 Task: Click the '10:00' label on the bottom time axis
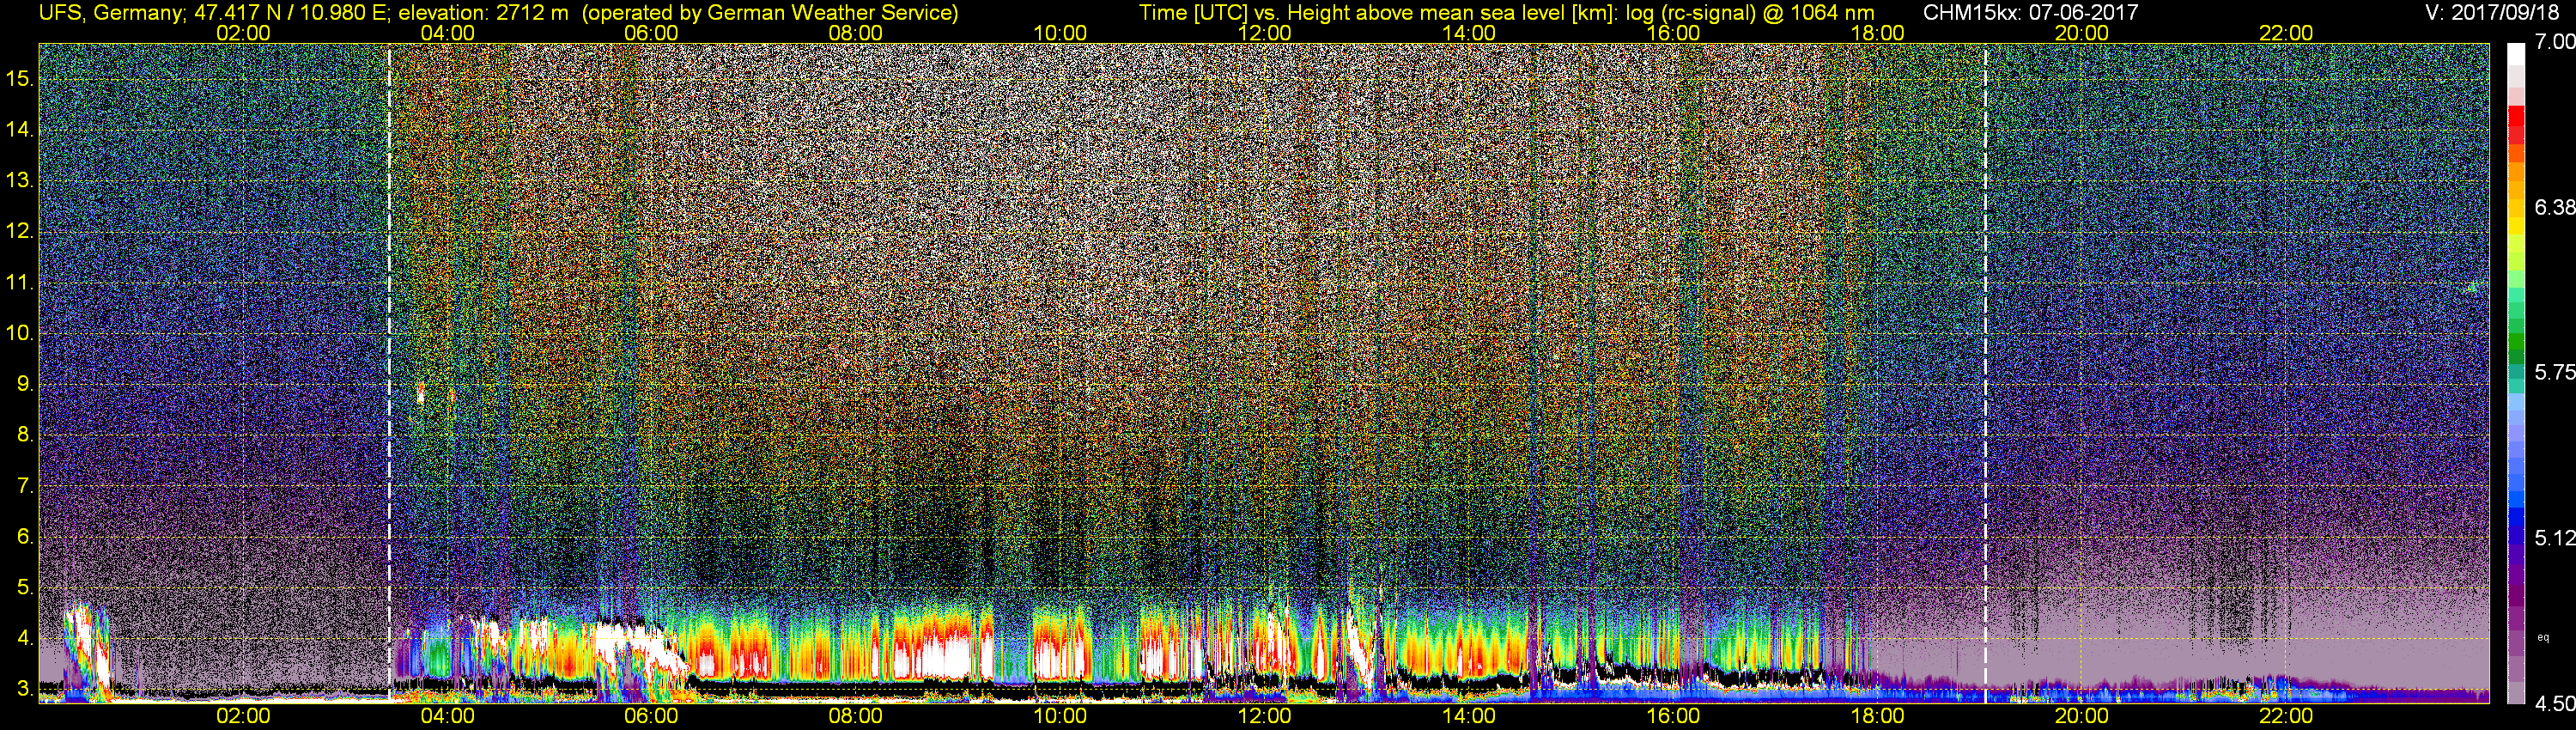(x=1060, y=716)
